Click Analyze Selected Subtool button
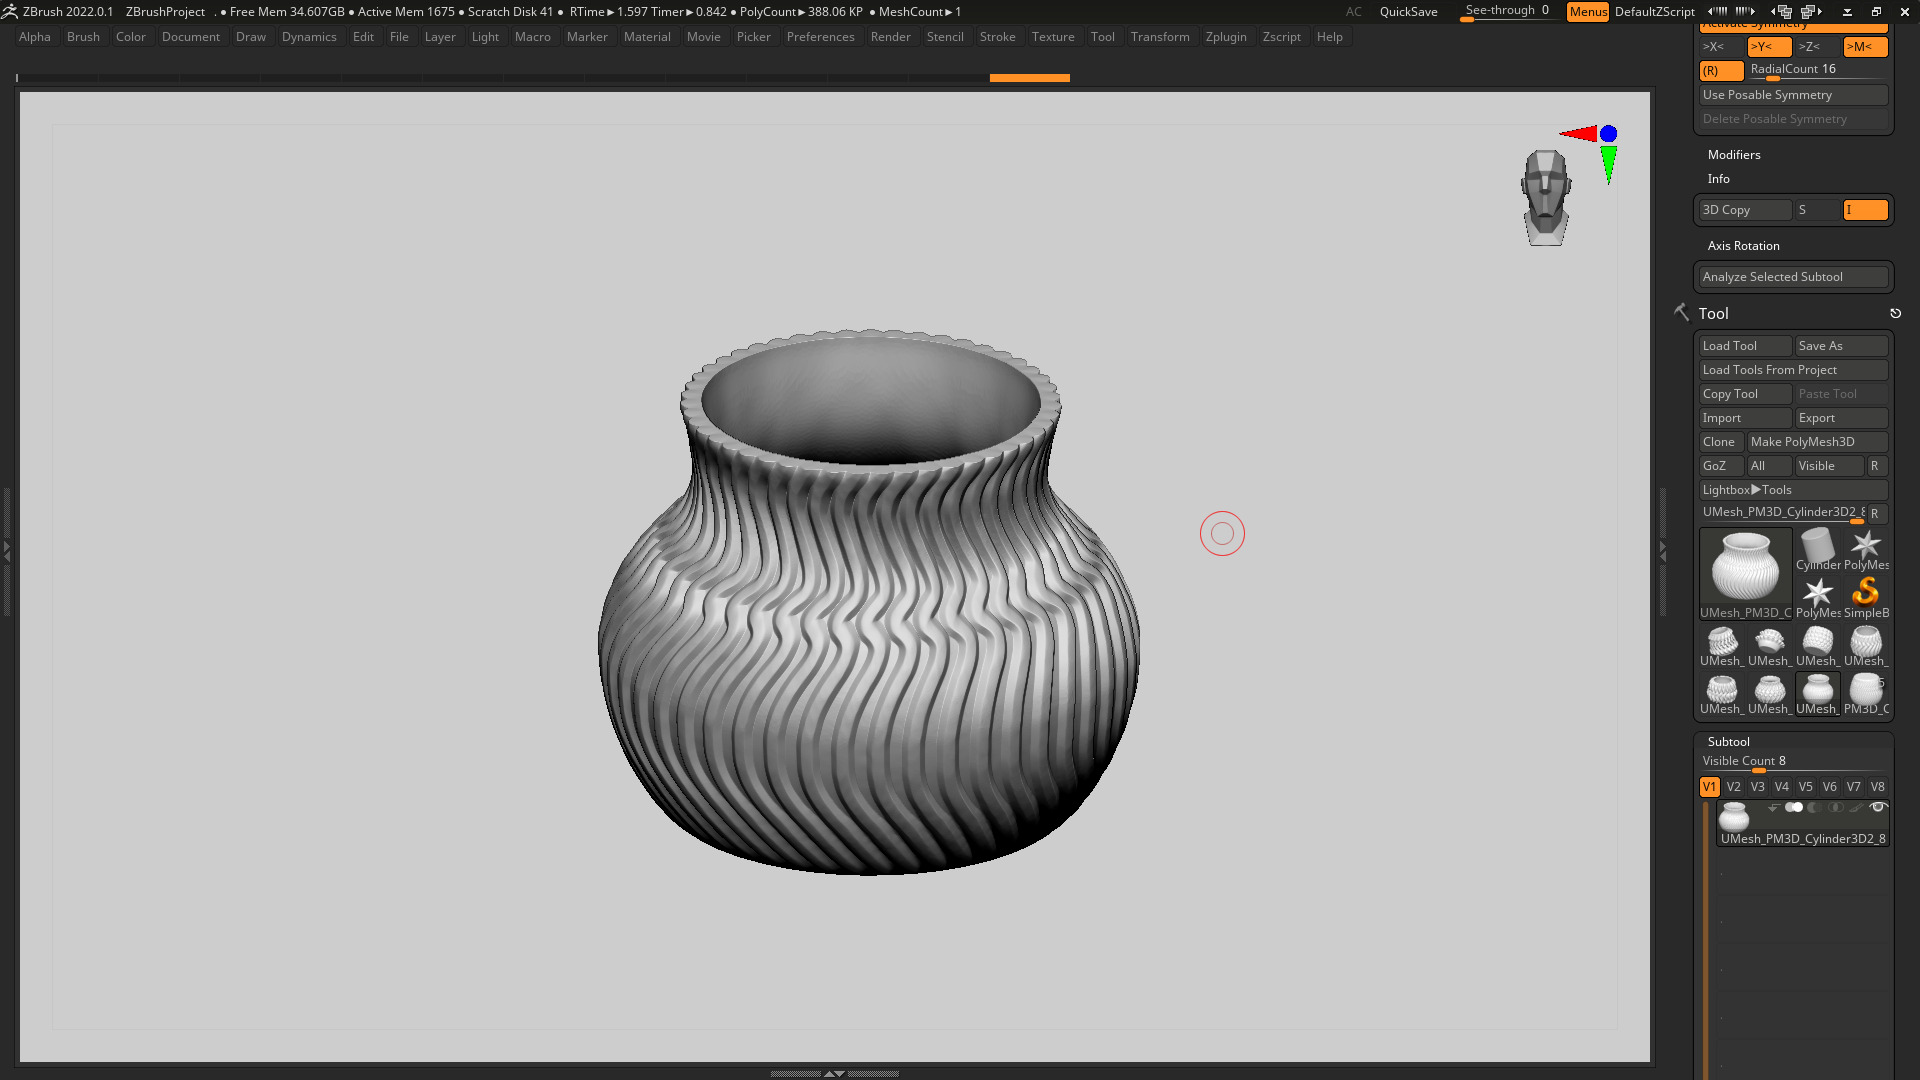The image size is (1920, 1080). 1794,277
